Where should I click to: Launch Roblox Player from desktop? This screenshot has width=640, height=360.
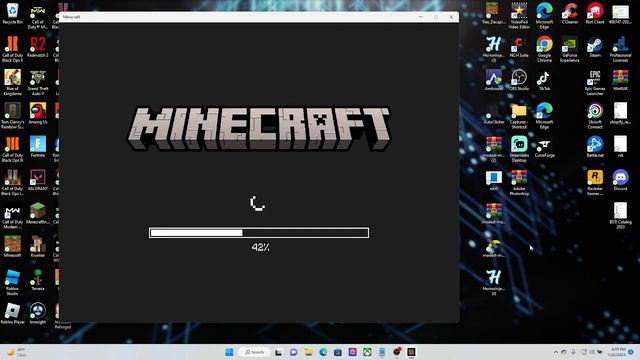click(x=13, y=313)
